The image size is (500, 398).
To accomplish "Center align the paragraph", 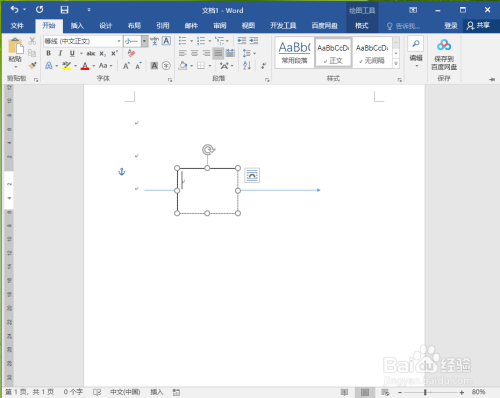I will [x=194, y=53].
